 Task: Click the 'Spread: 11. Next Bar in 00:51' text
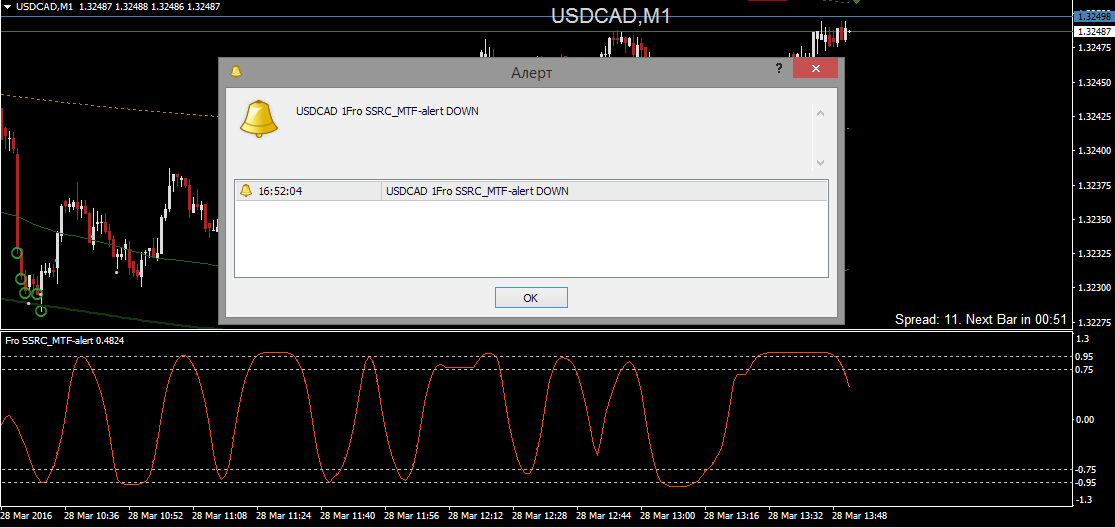tap(981, 320)
